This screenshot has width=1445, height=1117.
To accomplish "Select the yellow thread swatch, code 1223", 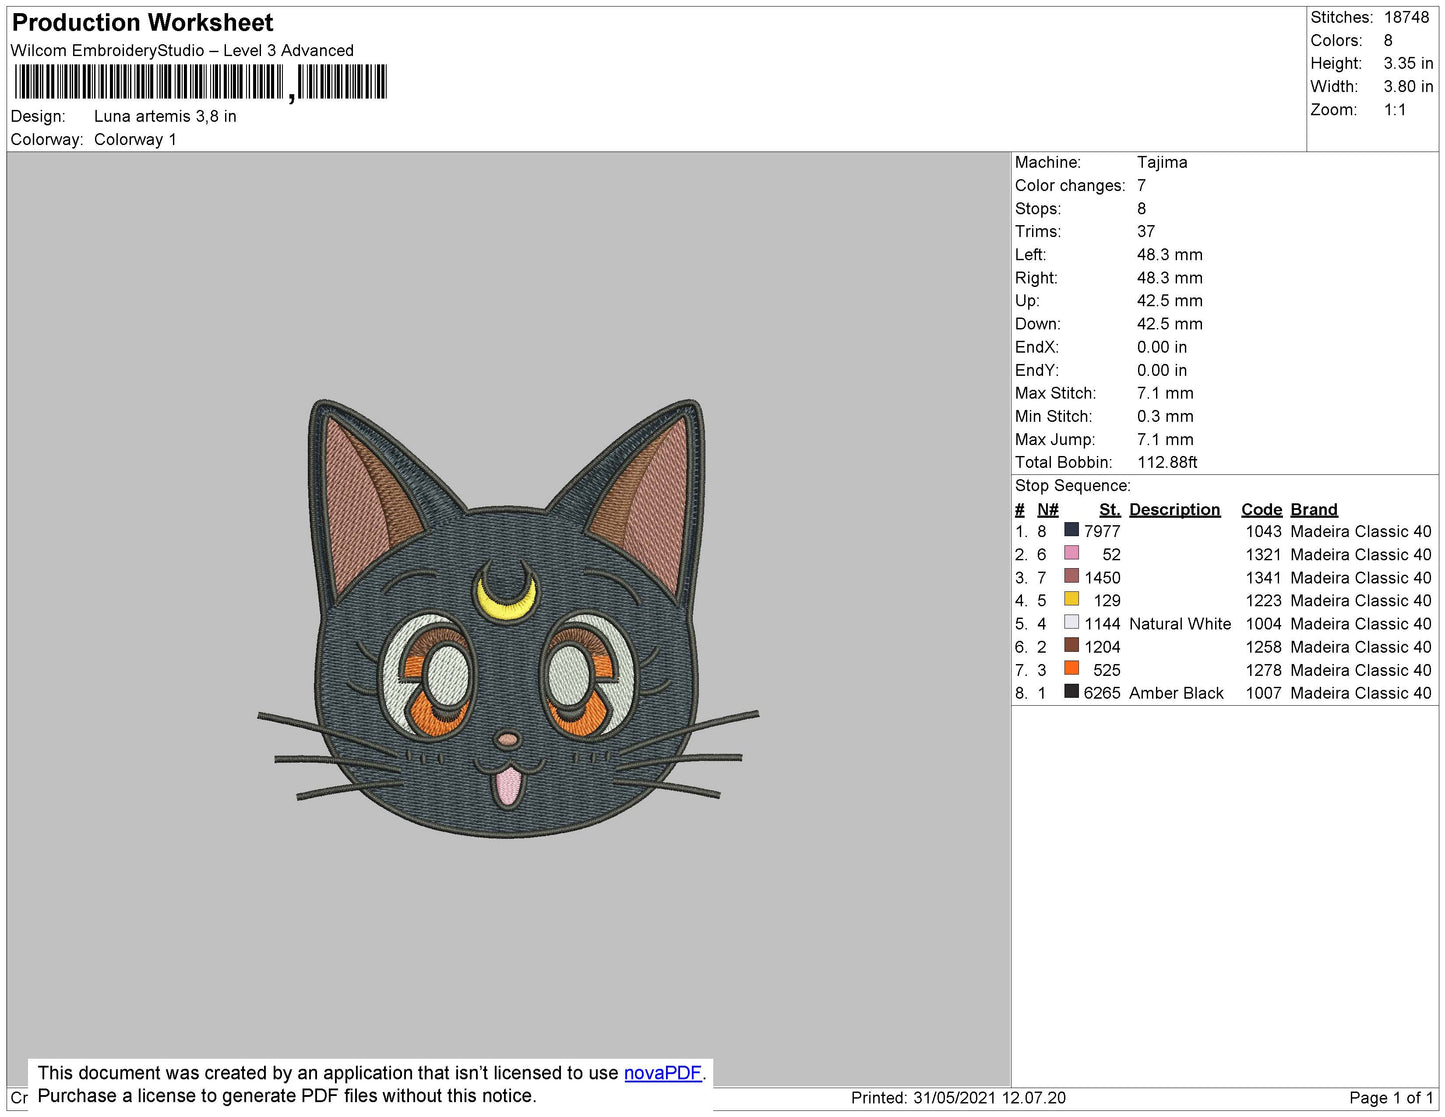I will pyautogui.click(x=1071, y=599).
